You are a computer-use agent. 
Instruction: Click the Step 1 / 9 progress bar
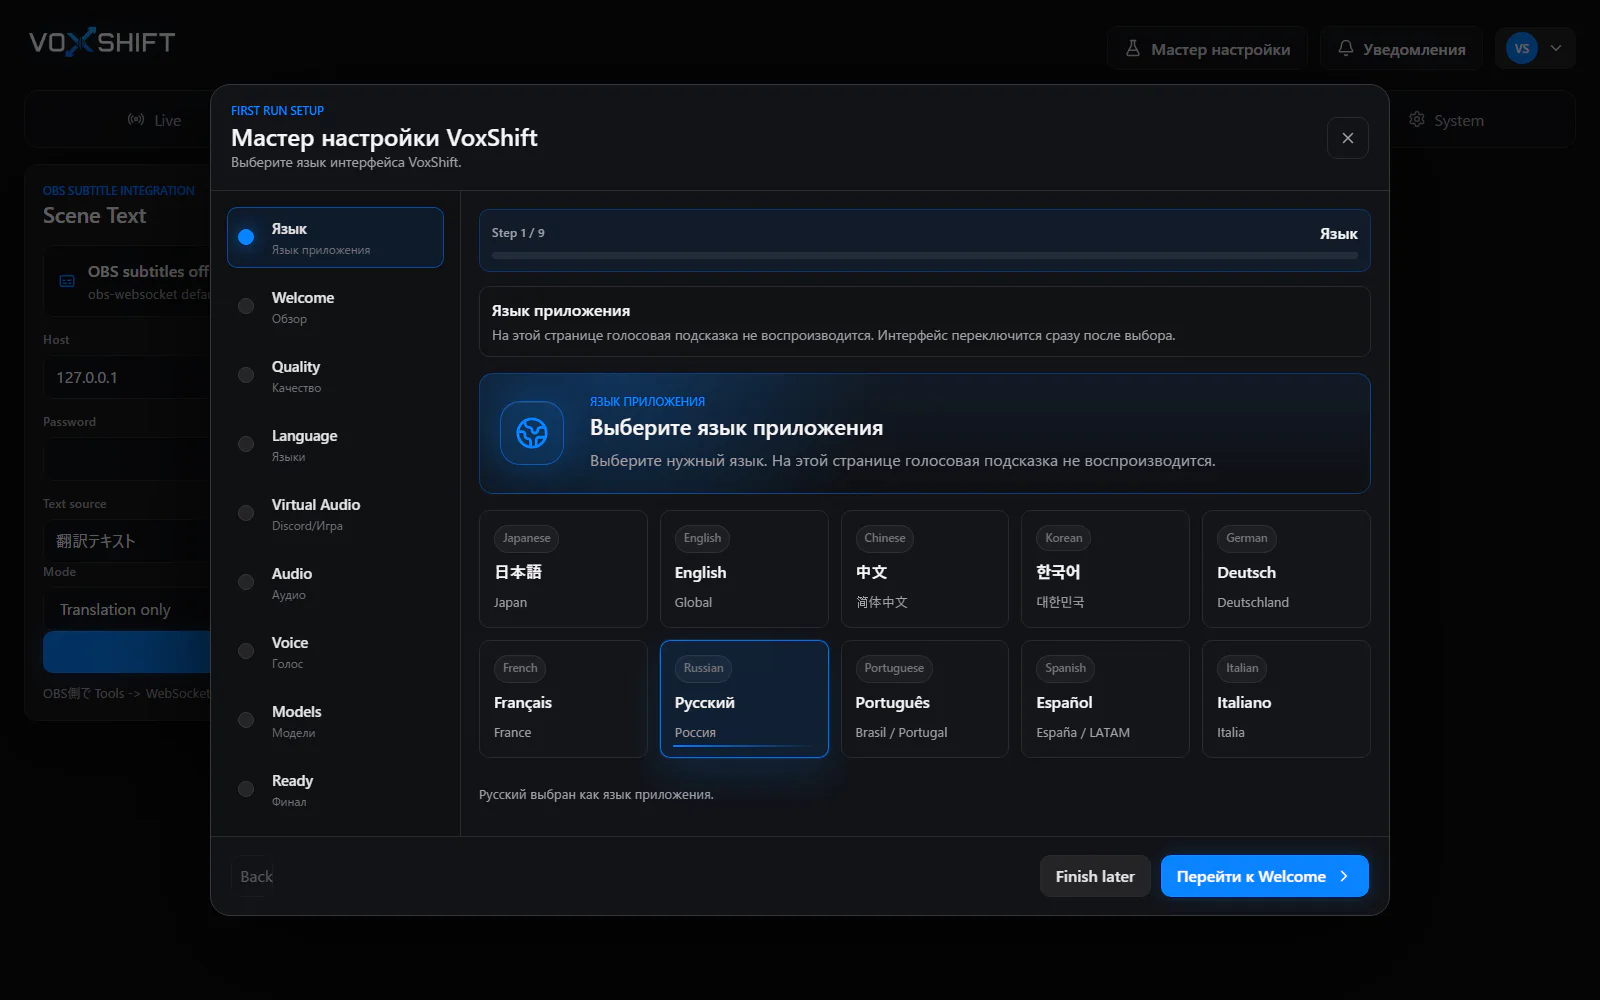click(925, 256)
